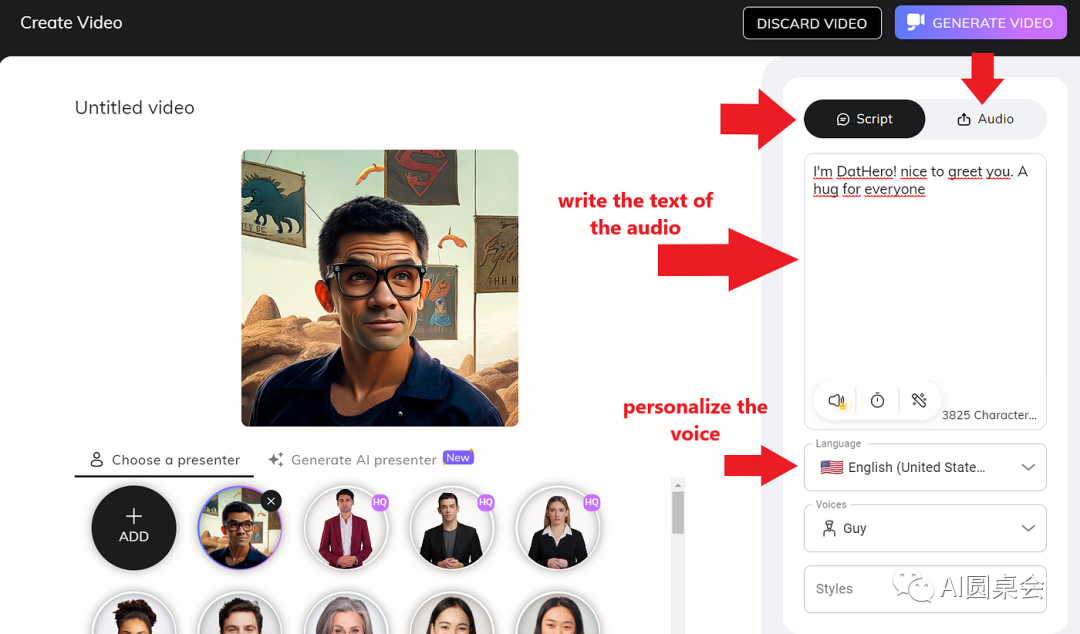Select the female presenter in black blazer
The width and height of the screenshot is (1080, 634).
(557, 528)
